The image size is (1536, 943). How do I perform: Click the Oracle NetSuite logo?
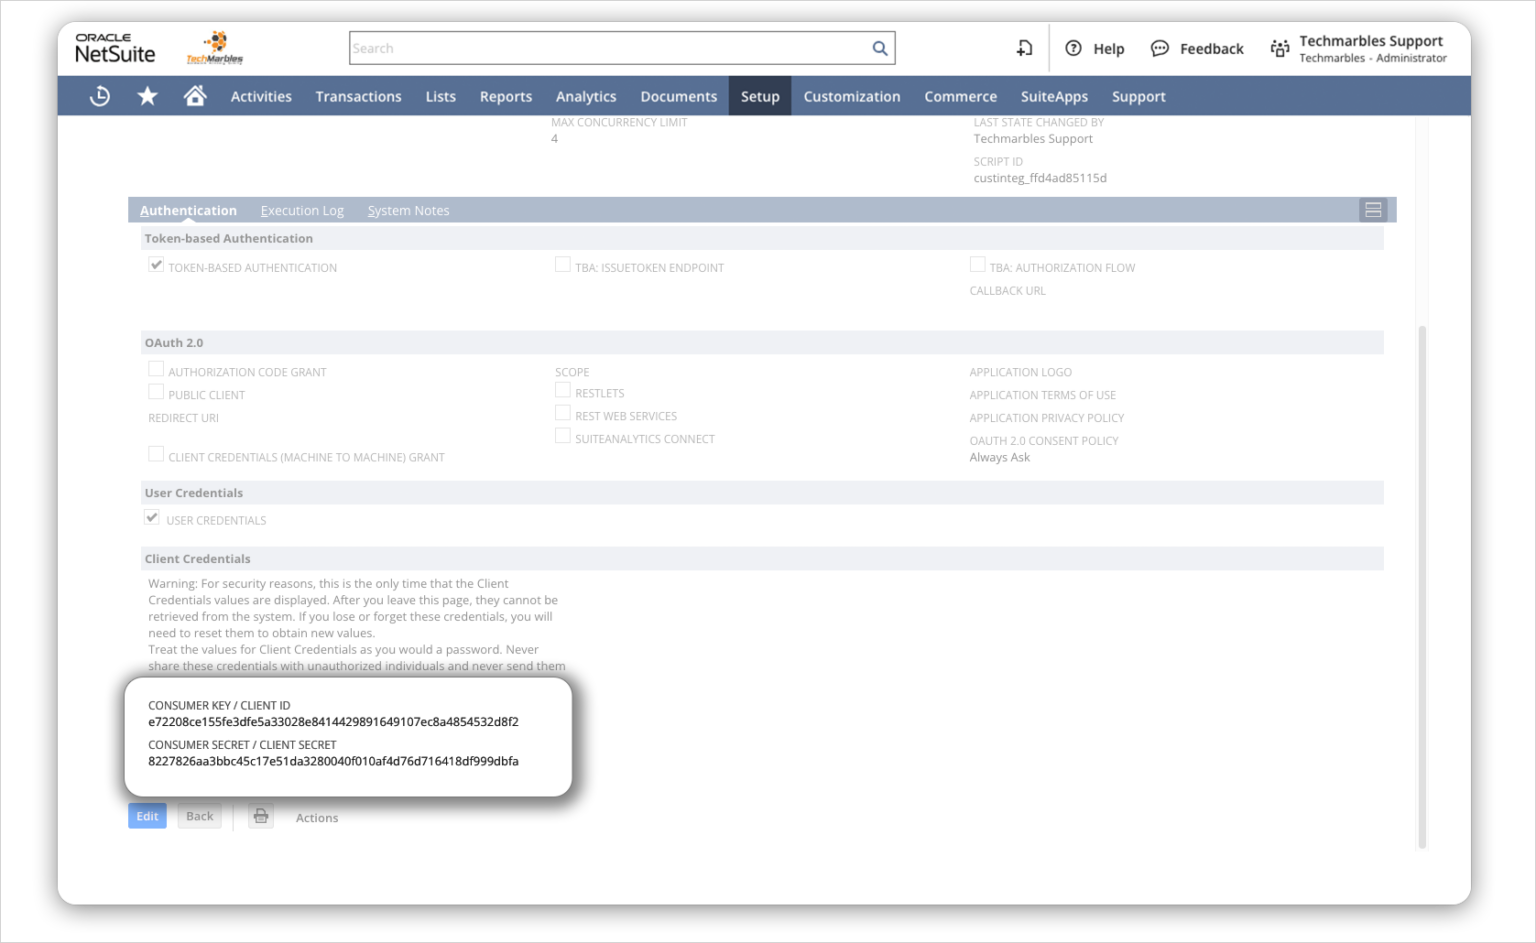tap(115, 48)
